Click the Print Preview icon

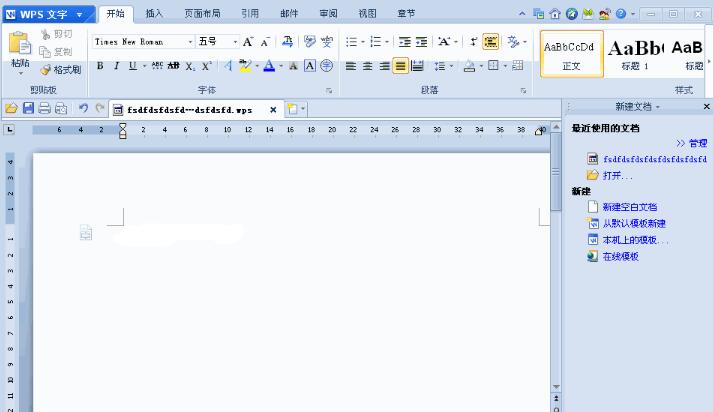(x=61, y=108)
